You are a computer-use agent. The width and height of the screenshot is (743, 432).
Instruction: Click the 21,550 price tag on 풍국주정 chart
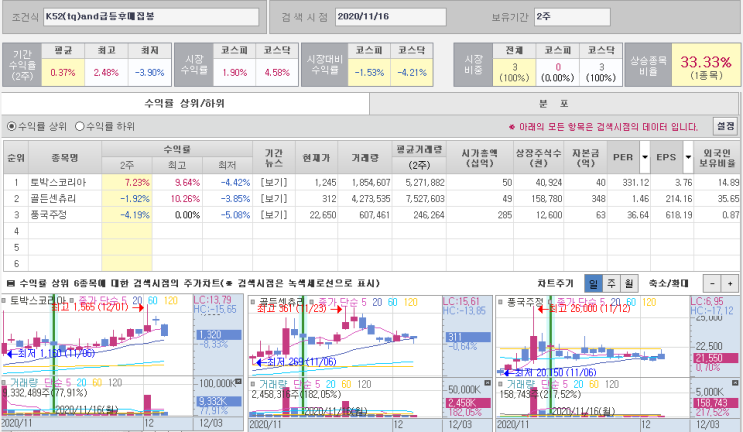coord(716,359)
